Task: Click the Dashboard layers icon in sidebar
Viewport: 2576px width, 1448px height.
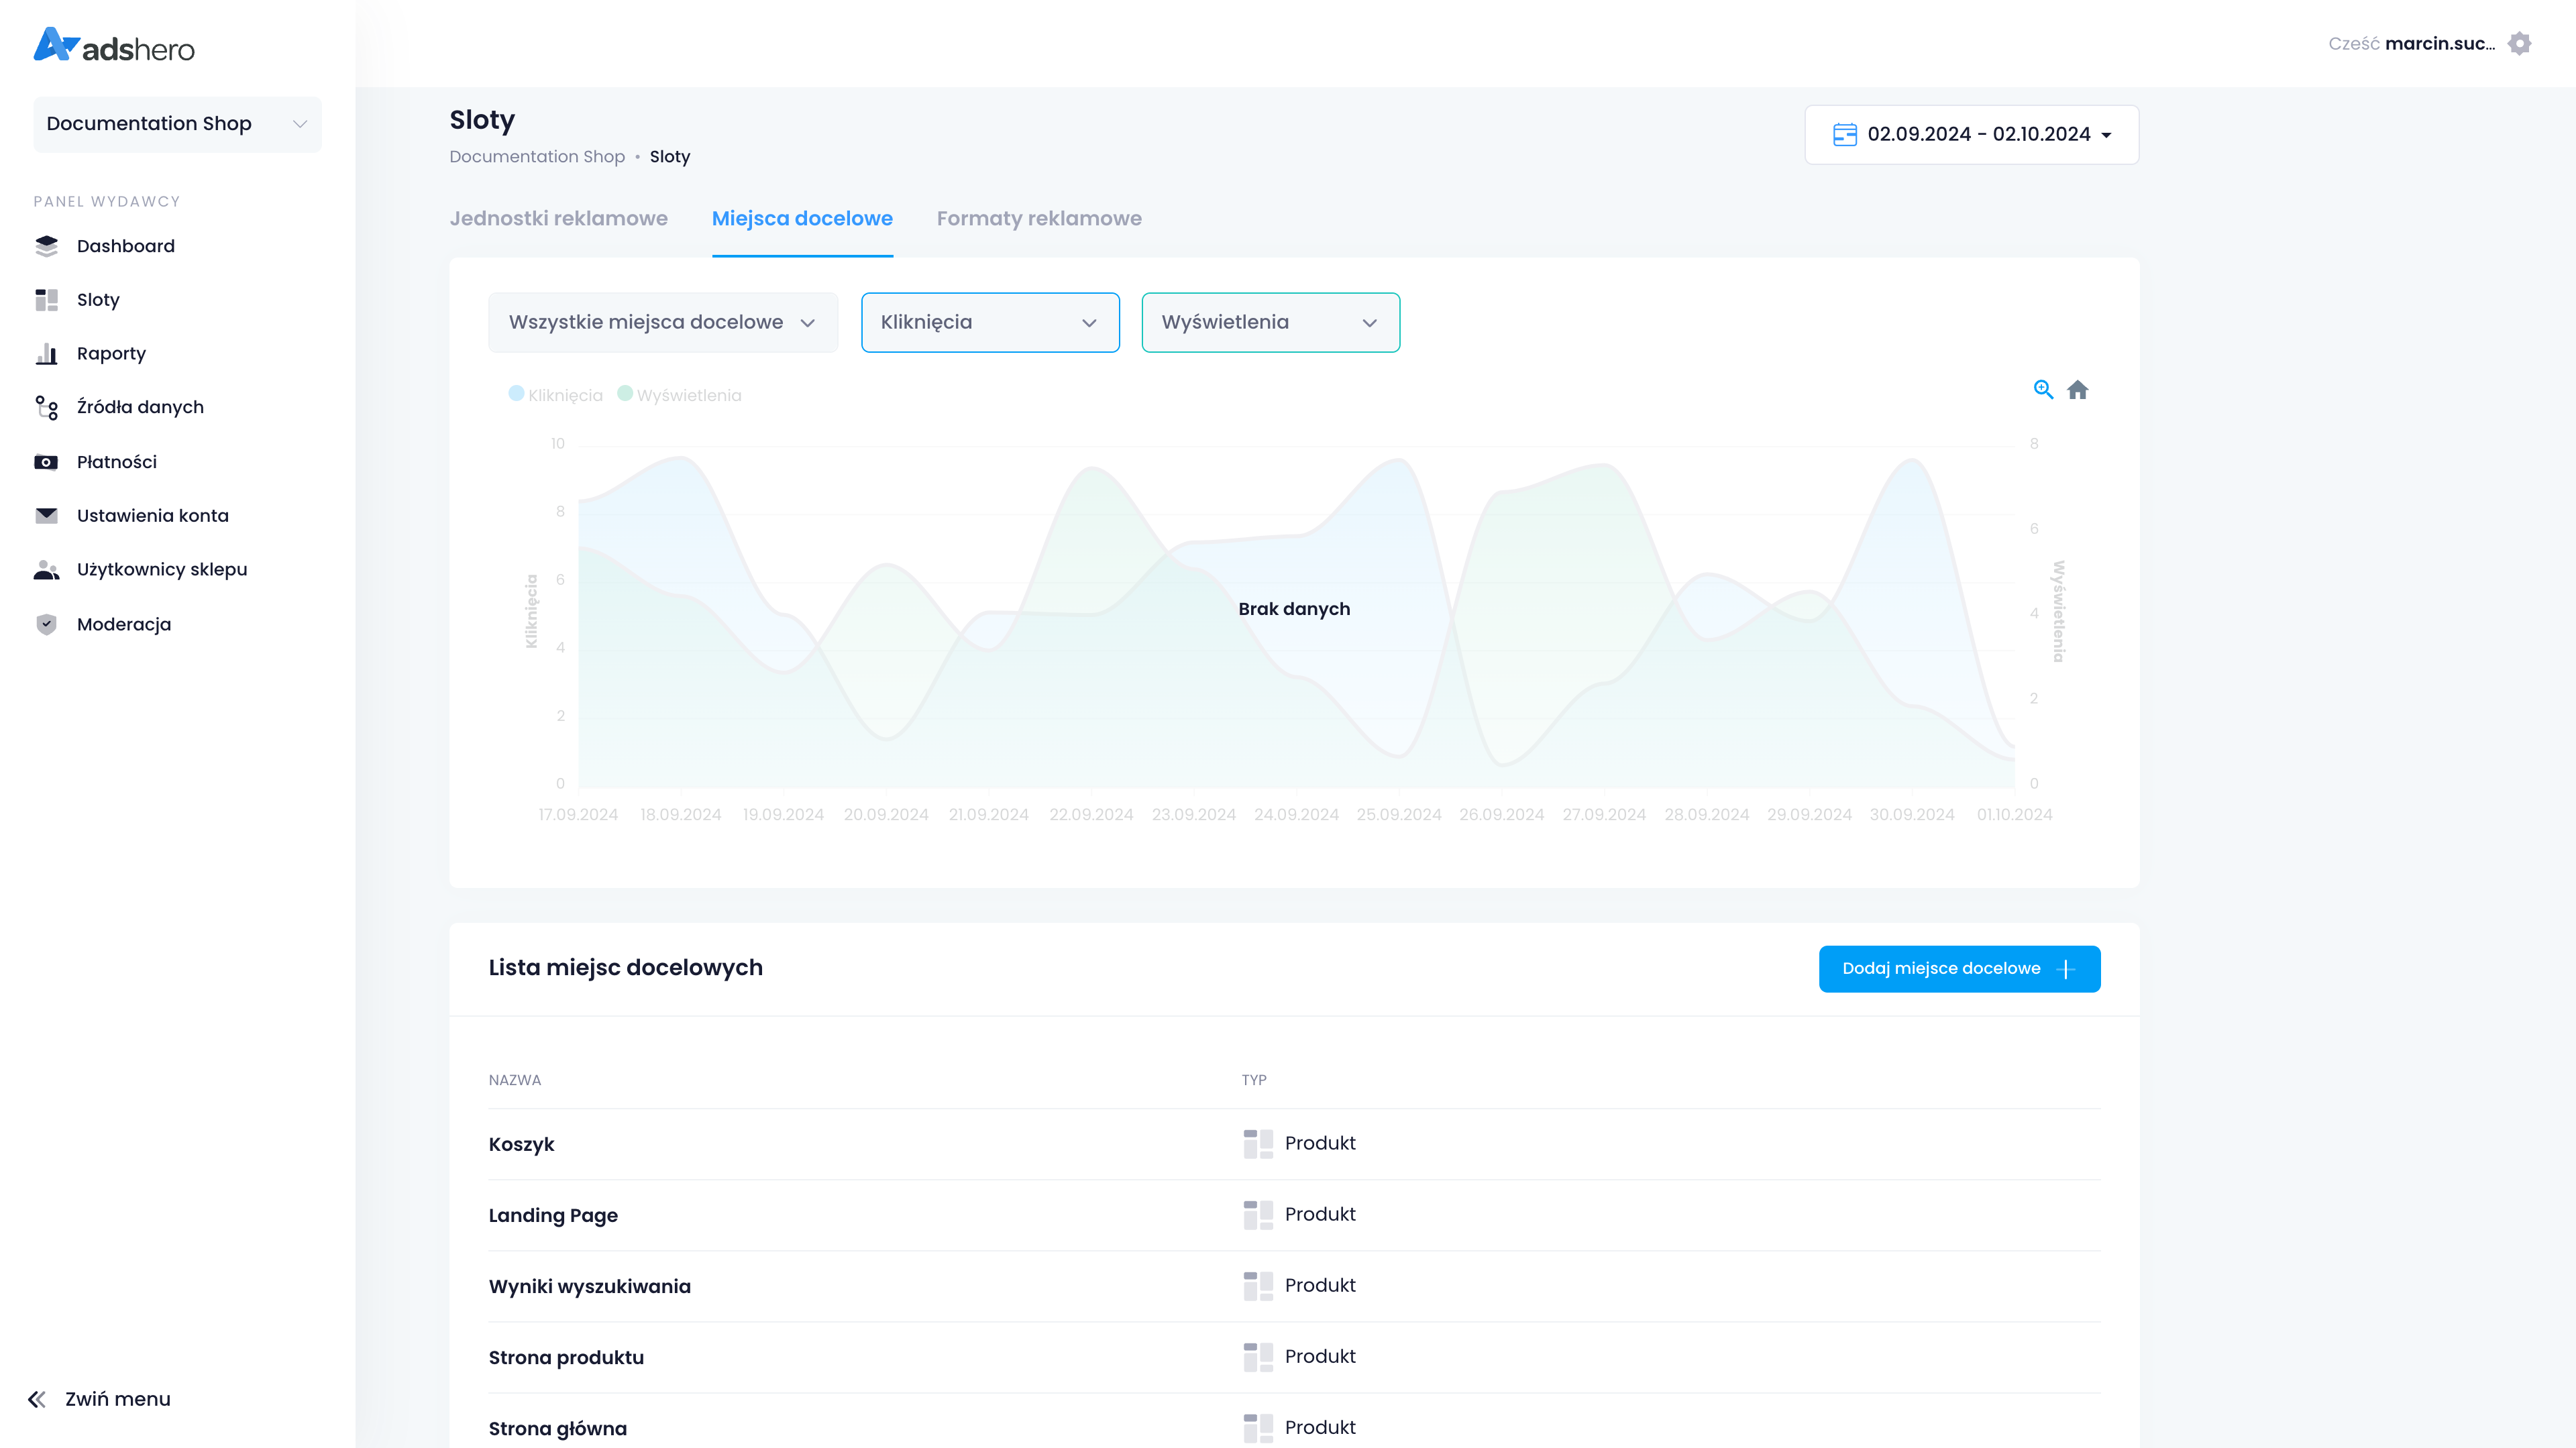Action: coord(46,246)
